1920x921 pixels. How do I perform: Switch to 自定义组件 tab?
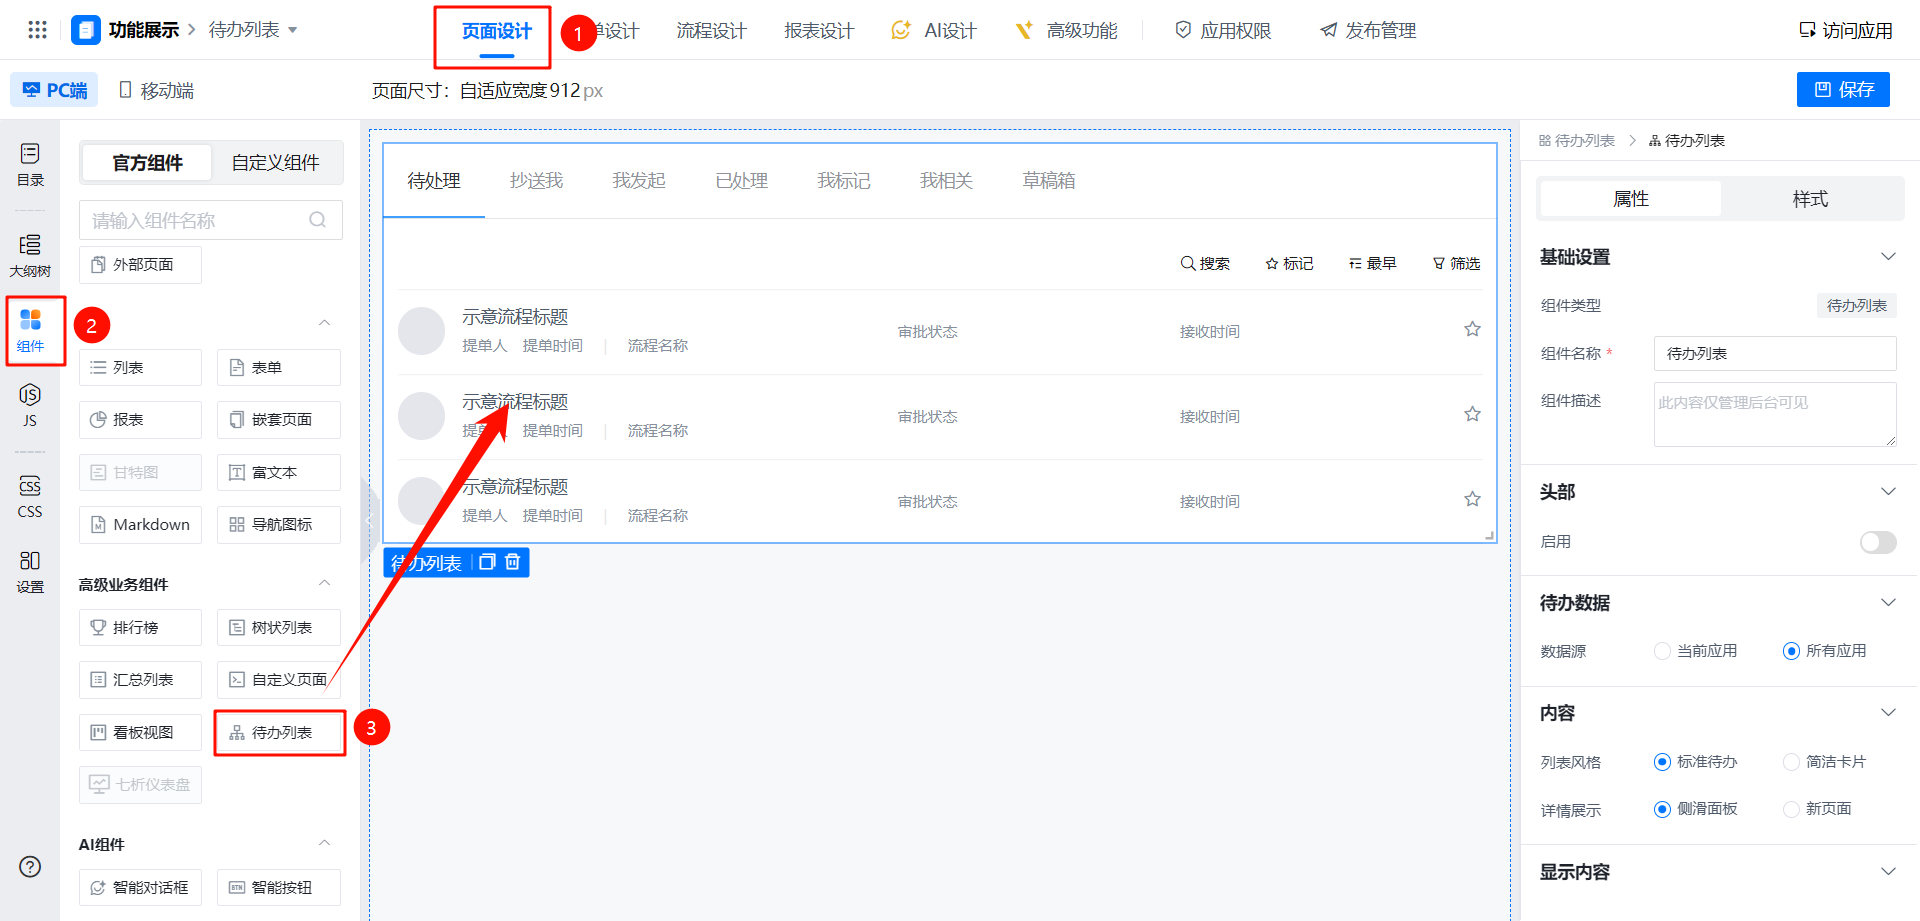[275, 163]
